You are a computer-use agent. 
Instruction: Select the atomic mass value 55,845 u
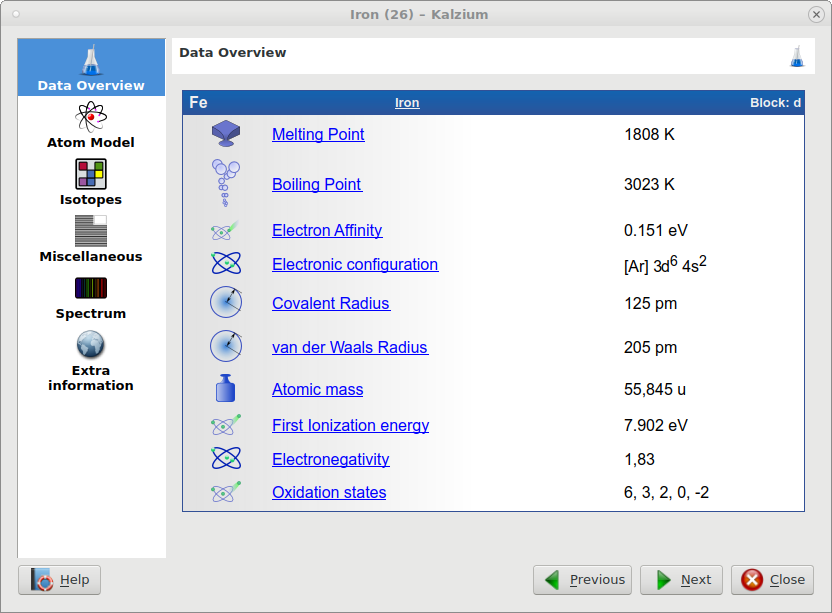click(655, 390)
